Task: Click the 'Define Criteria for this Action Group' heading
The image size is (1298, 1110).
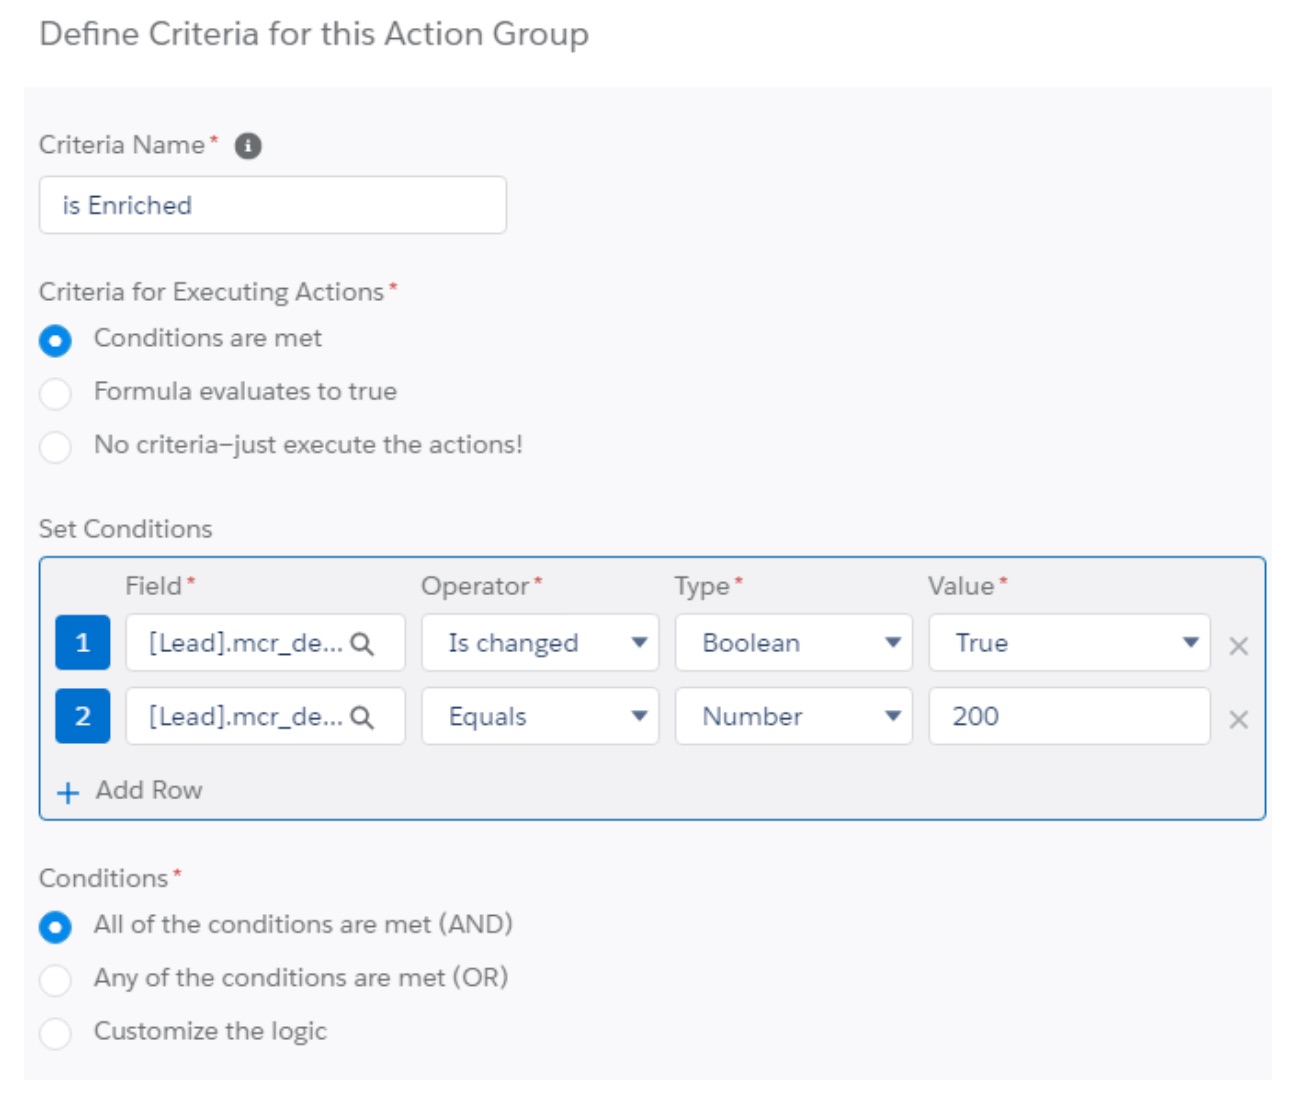Action: click(x=314, y=34)
